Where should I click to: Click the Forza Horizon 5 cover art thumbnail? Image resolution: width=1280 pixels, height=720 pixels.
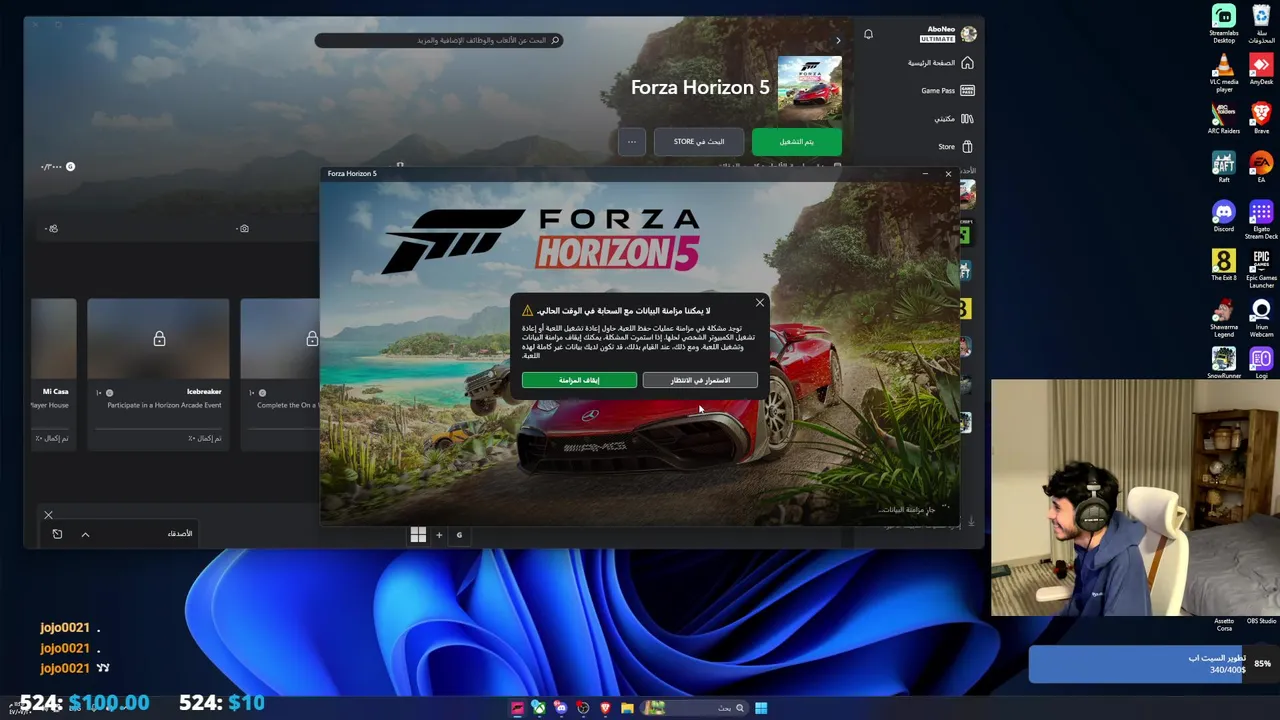(x=809, y=89)
